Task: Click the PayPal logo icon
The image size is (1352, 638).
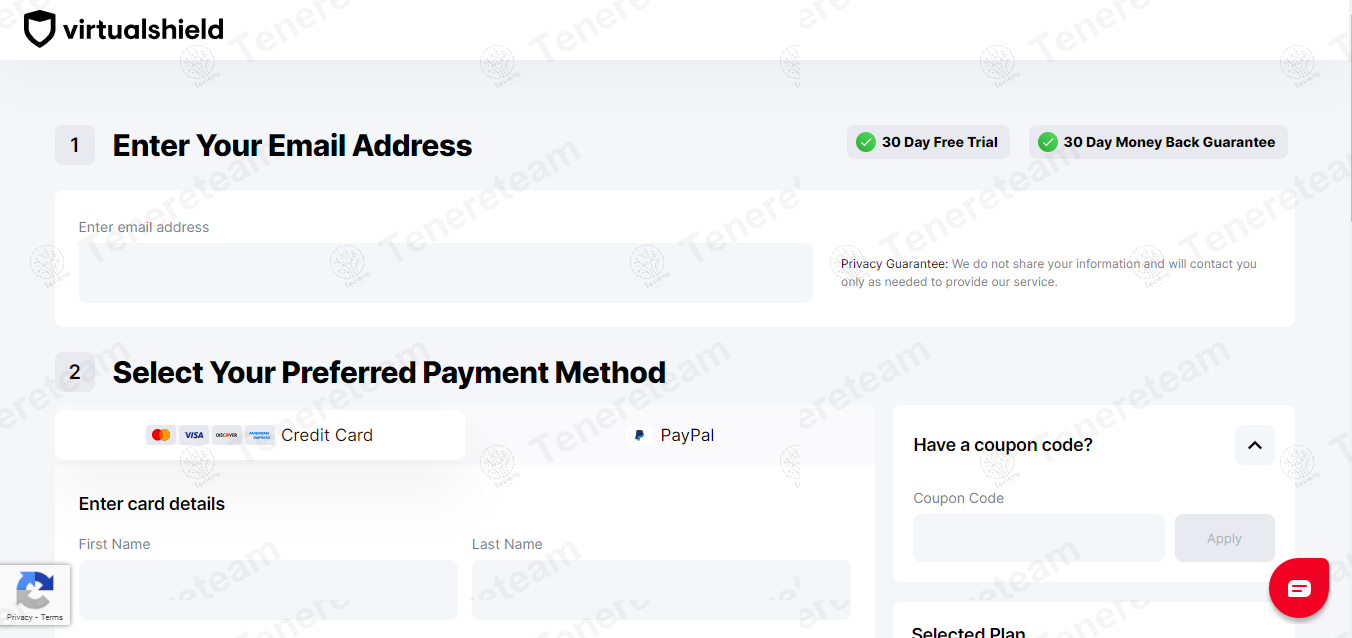Action: (x=639, y=434)
